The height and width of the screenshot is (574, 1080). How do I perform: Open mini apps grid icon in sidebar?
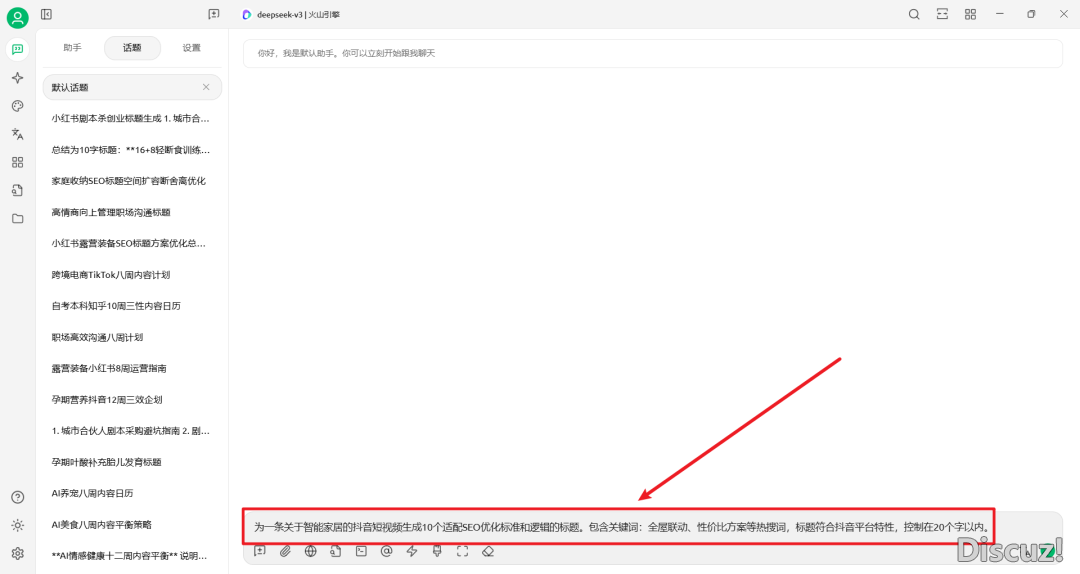point(17,162)
